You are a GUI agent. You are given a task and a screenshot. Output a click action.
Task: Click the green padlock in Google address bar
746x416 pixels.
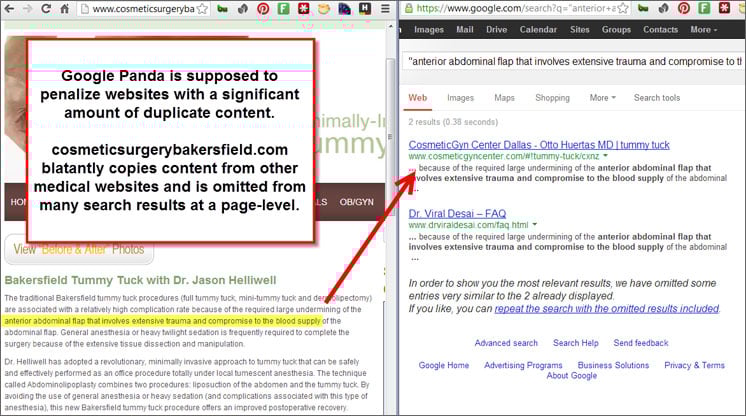pos(409,8)
